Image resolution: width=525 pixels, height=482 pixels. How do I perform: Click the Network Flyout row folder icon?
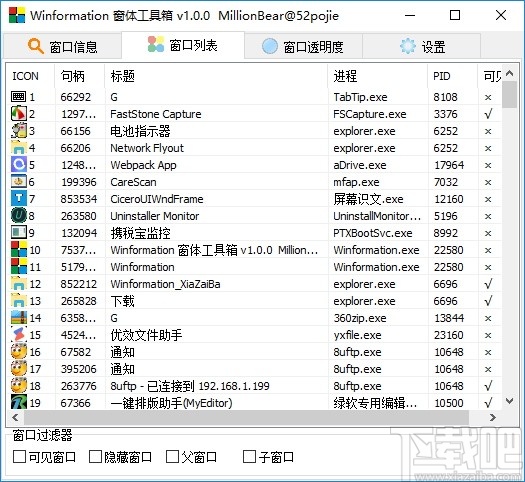tap(18, 148)
